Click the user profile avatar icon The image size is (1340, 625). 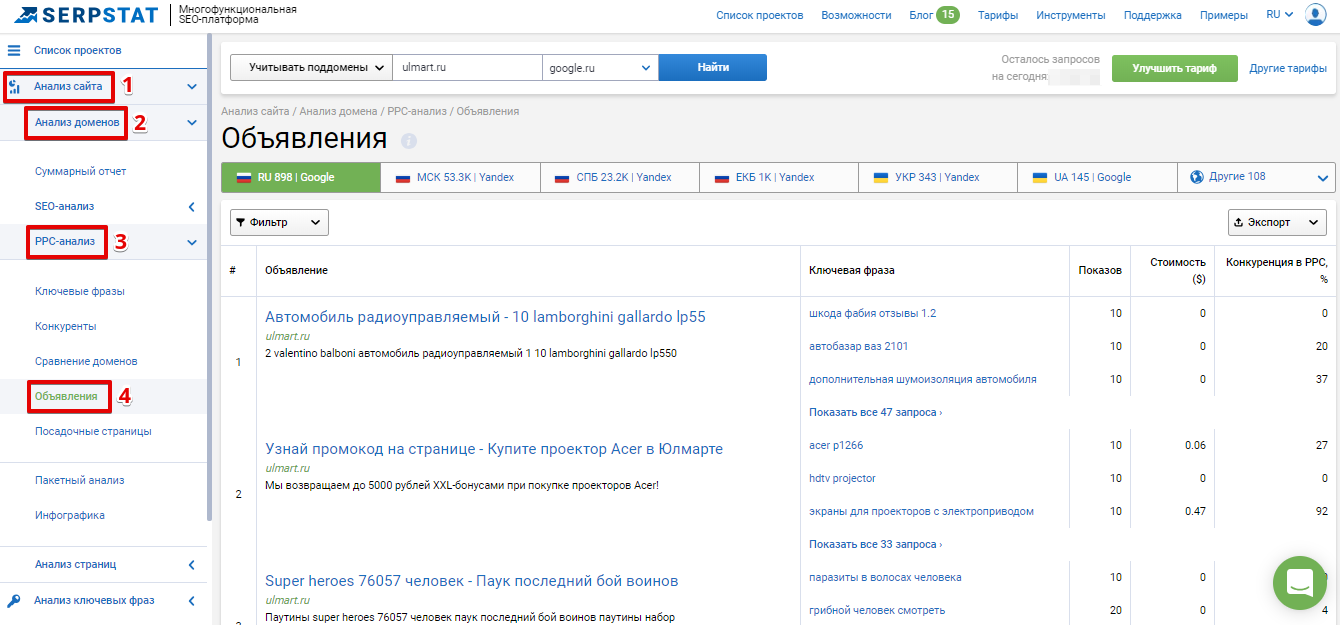point(1316,15)
